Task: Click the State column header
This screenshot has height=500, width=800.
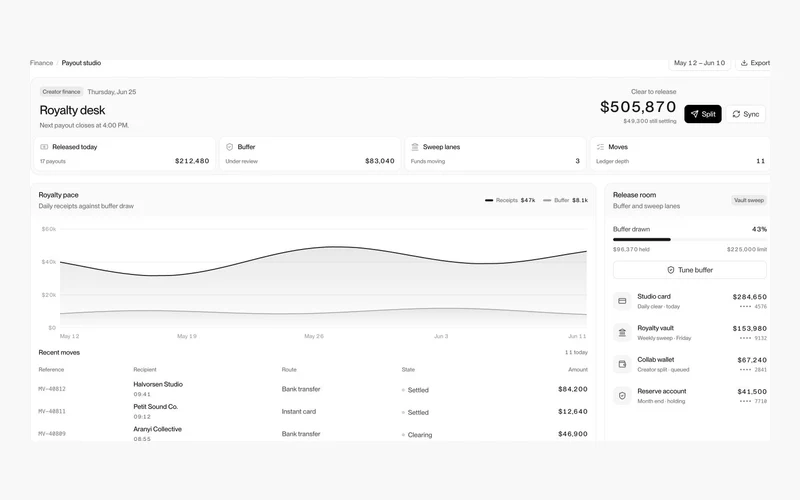Action: 408,370
